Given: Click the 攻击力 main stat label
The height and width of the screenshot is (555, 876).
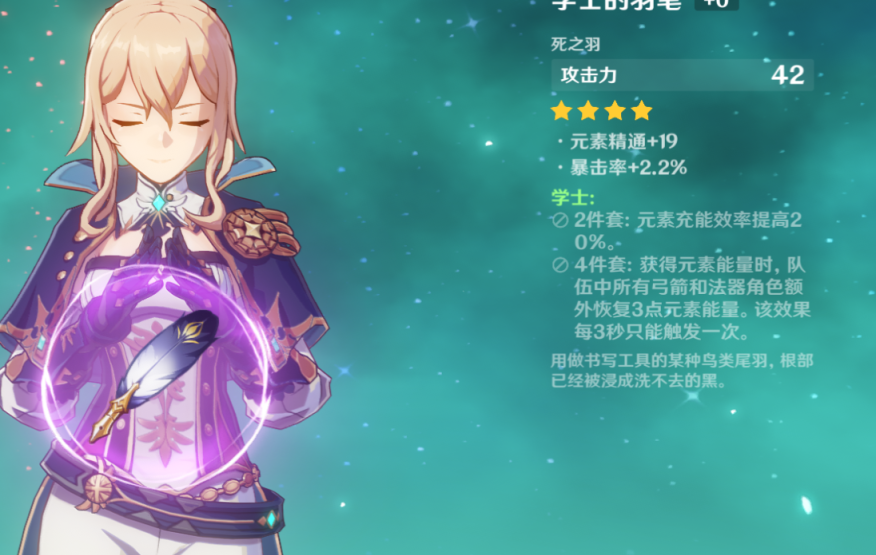Looking at the screenshot, I should tap(588, 75).
